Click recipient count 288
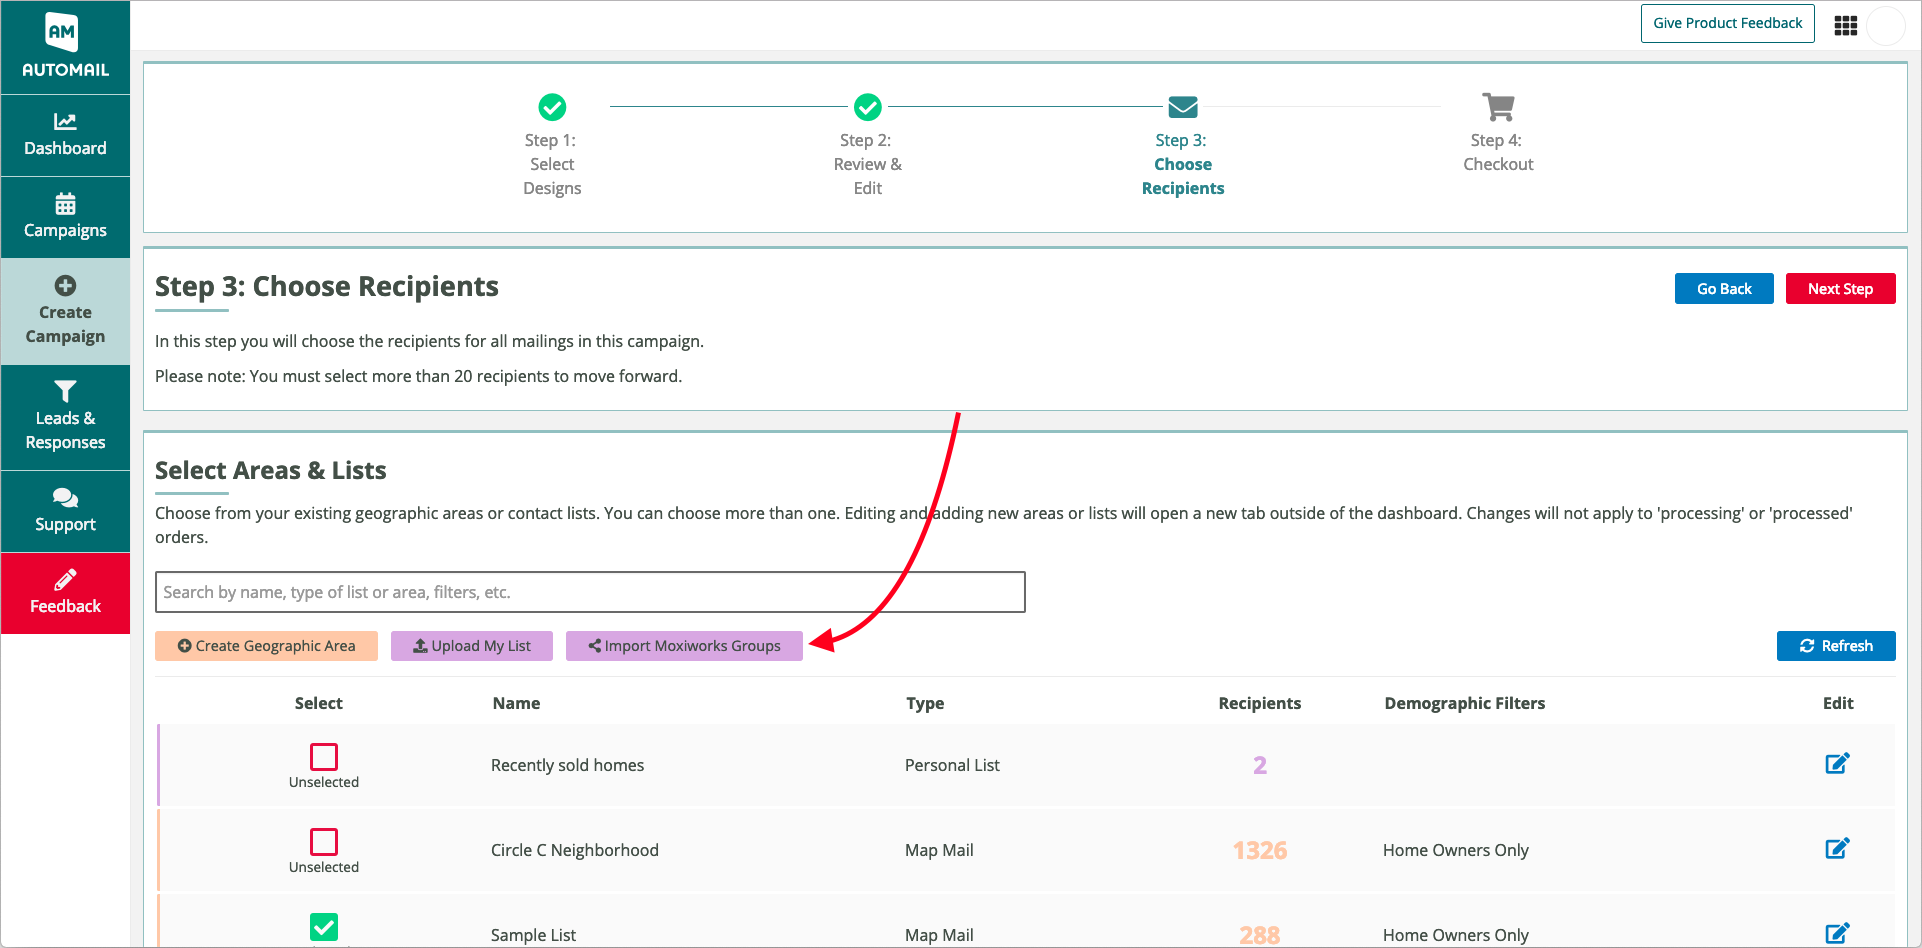Viewport: 1922px width, 948px height. click(1260, 935)
